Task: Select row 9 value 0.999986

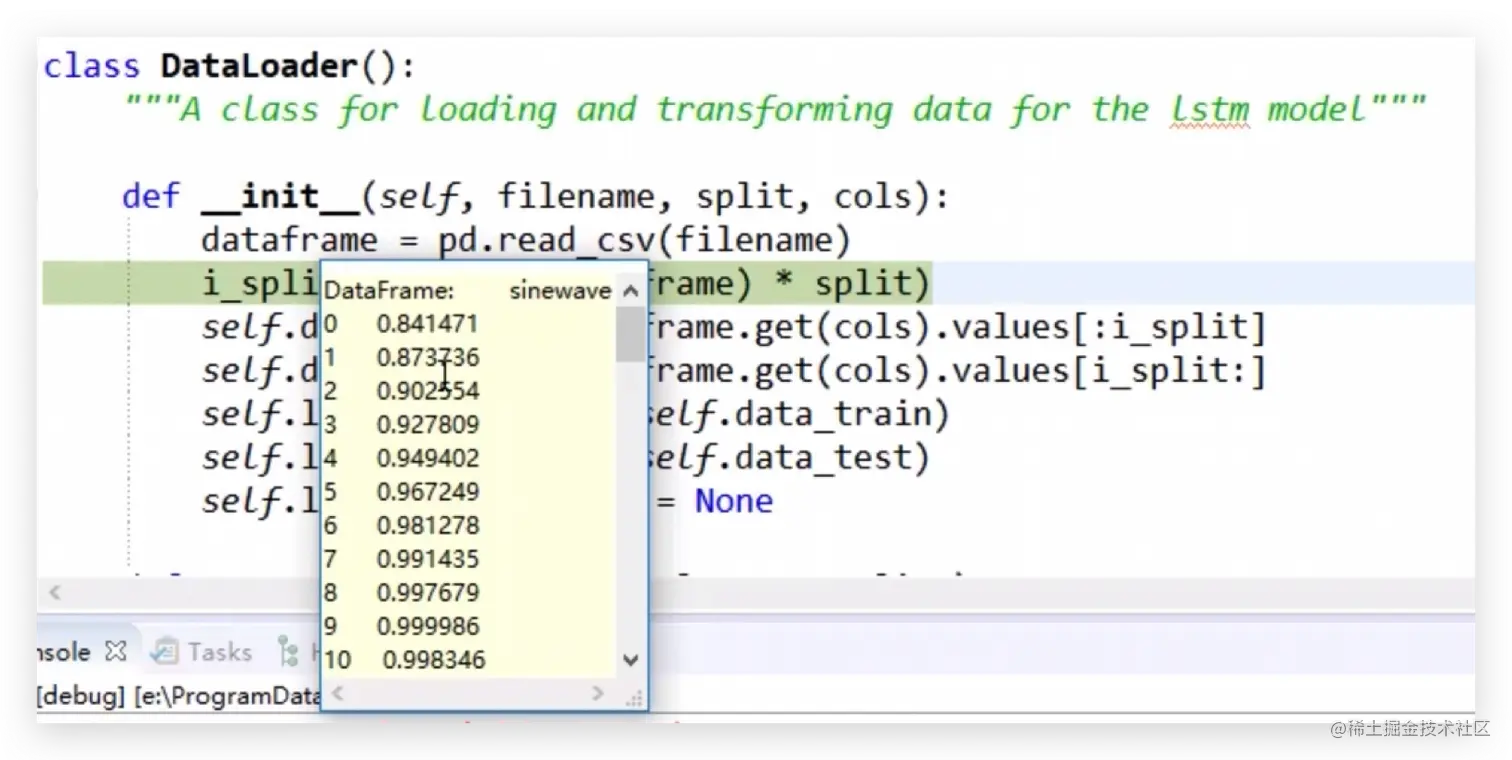Action: 427,626
